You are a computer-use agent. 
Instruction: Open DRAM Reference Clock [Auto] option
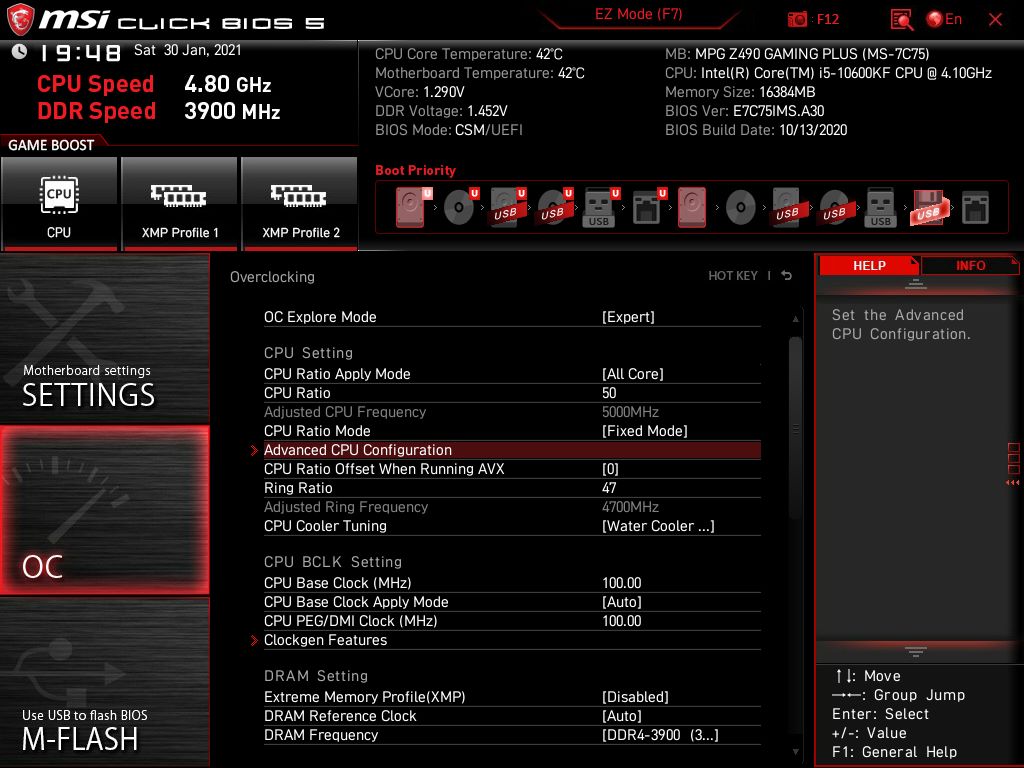512,716
